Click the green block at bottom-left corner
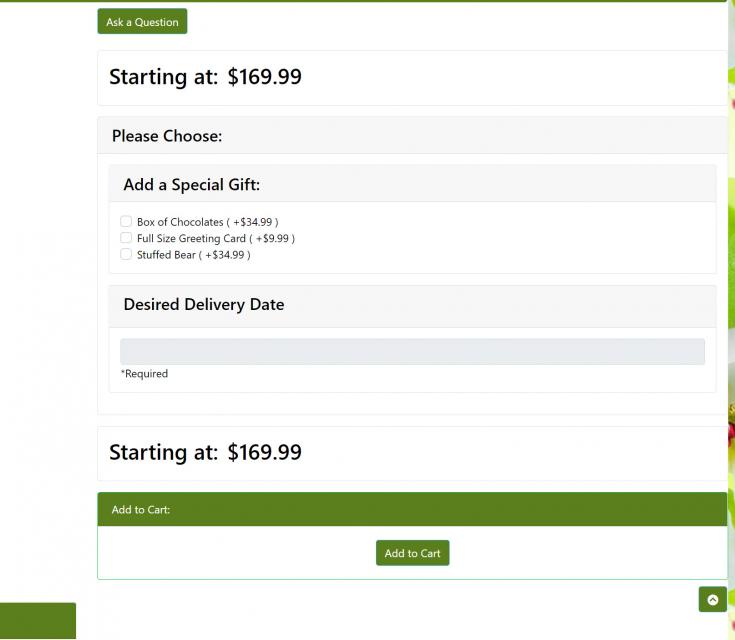This screenshot has height=640, width=735. (38, 620)
